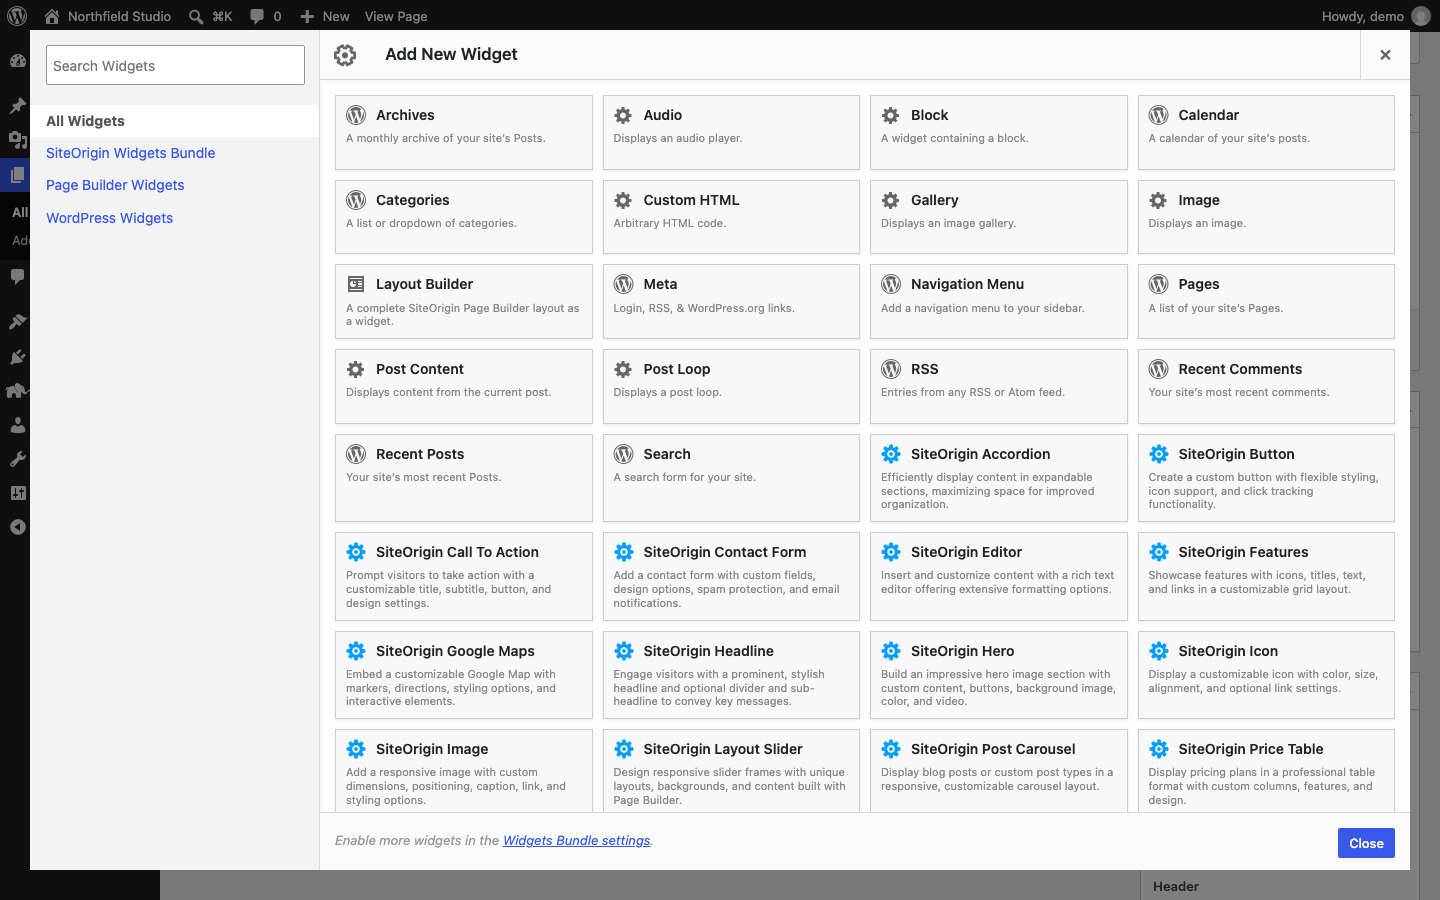
Task: Choose the SiteOrigin Editor widget
Action: point(998,577)
